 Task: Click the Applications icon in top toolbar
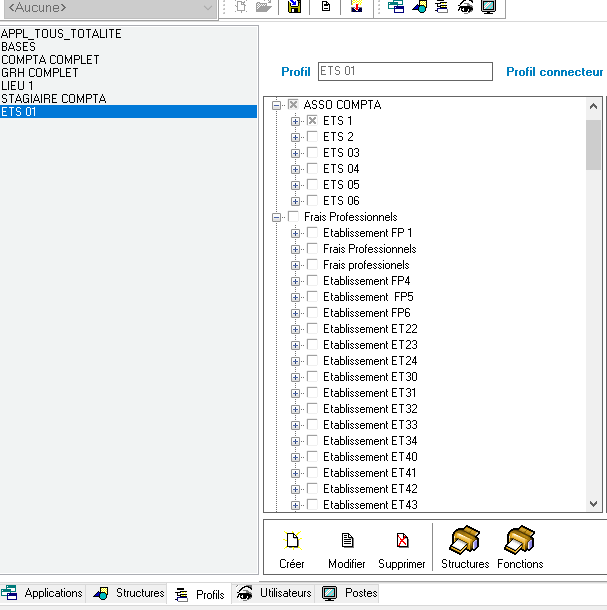pos(396,7)
